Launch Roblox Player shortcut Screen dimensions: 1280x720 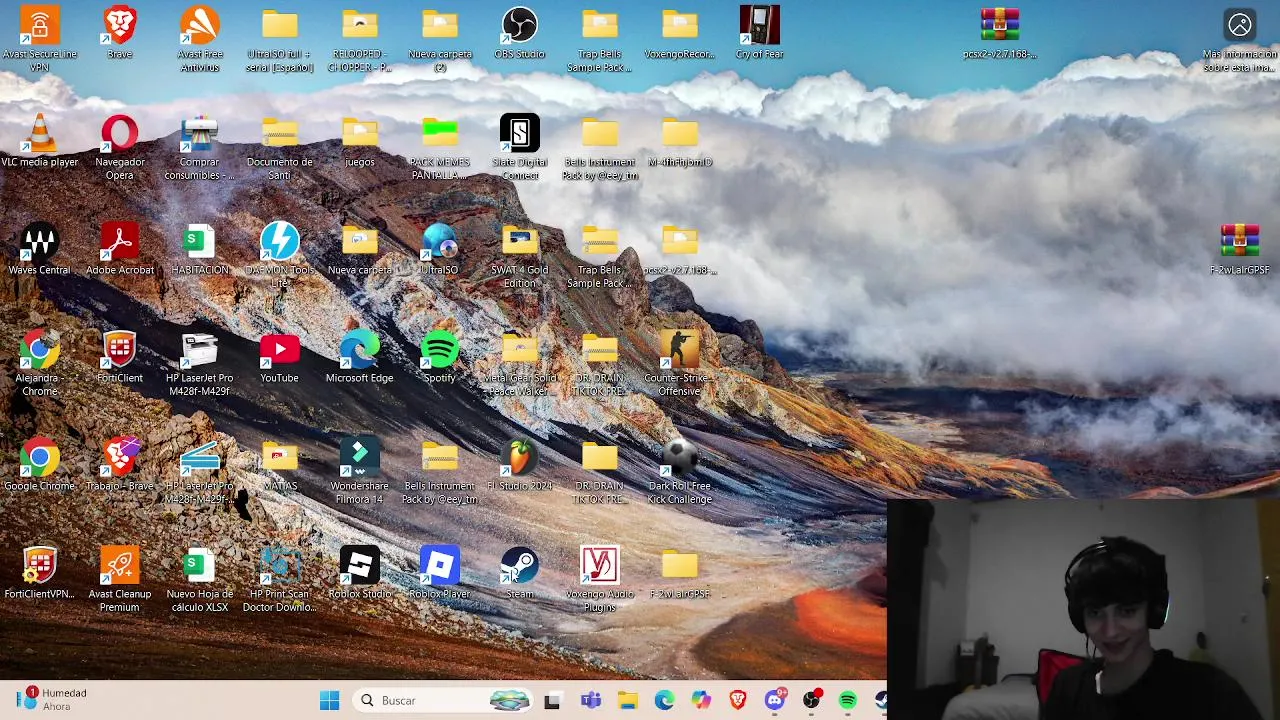[x=440, y=573]
